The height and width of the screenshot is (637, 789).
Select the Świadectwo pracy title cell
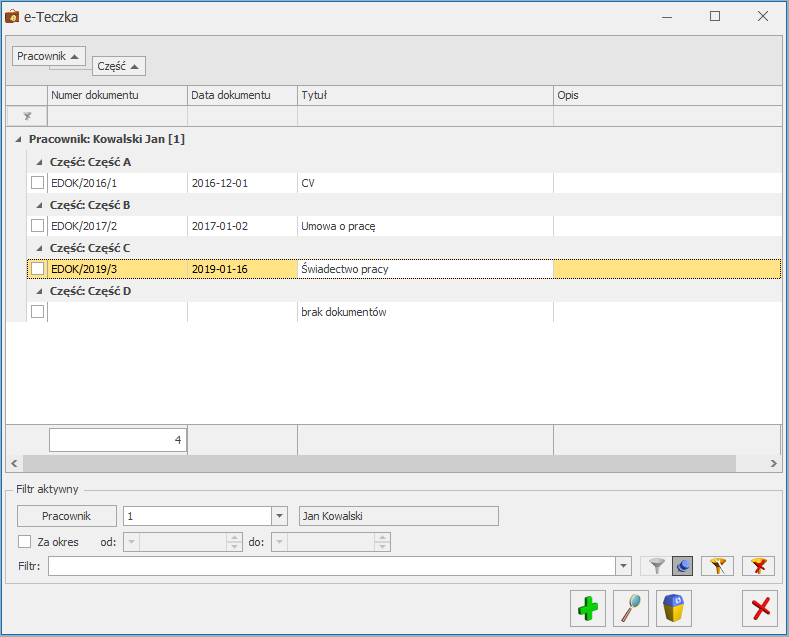point(425,269)
